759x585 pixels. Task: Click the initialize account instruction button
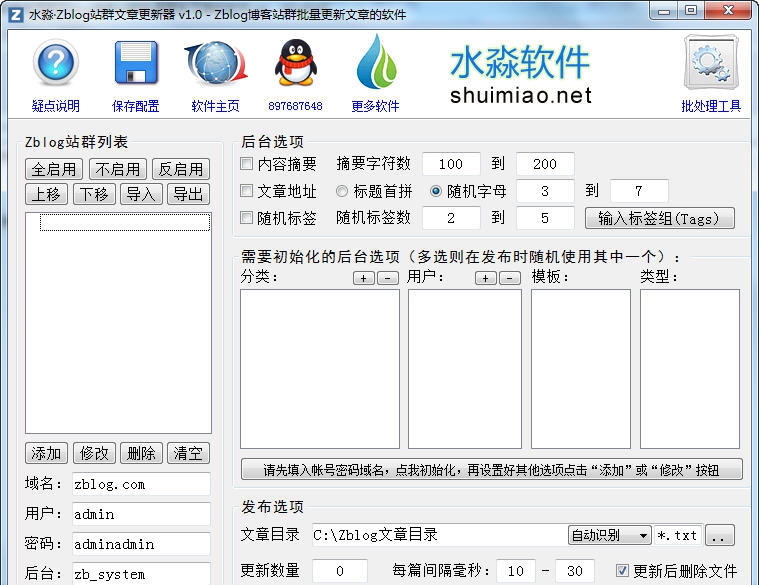(x=491, y=469)
